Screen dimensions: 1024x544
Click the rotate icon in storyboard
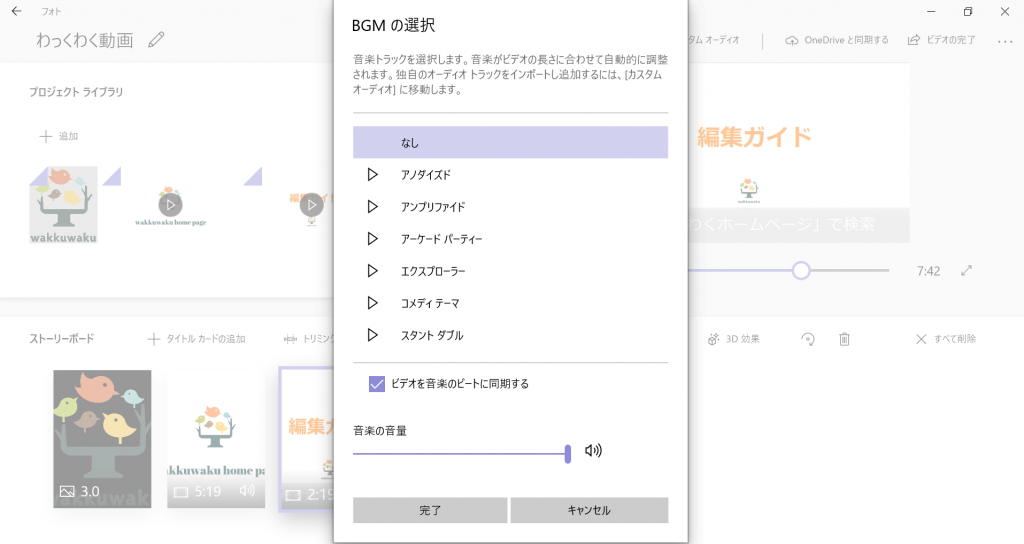click(x=807, y=339)
